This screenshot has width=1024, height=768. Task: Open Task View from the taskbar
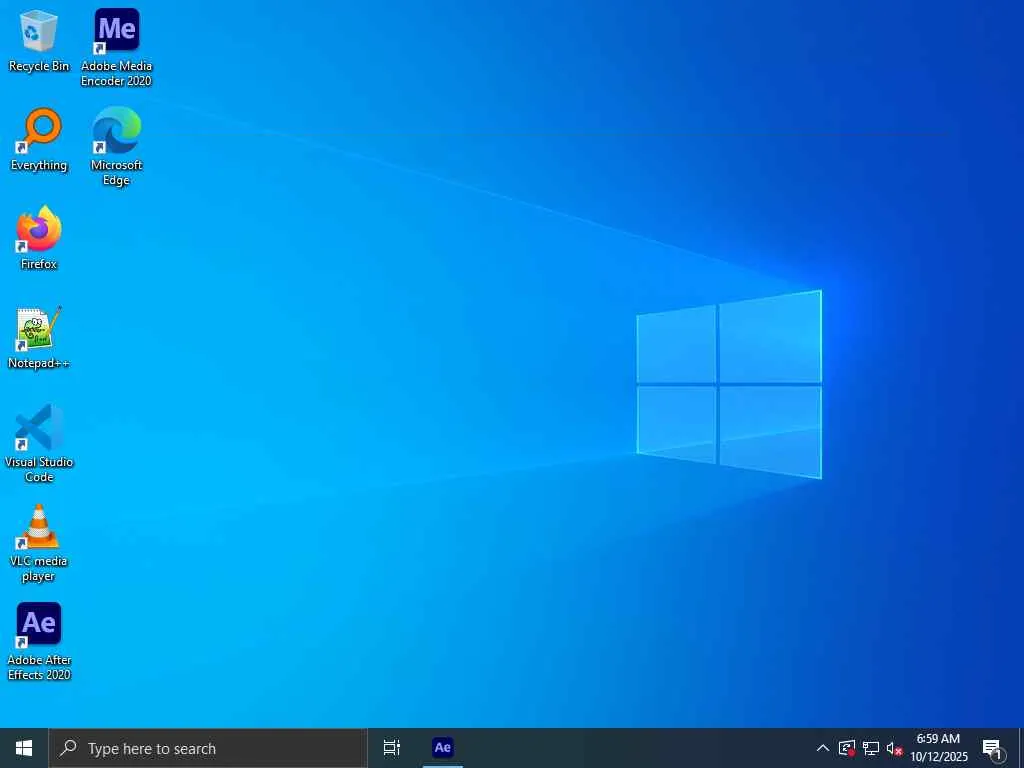point(392,748)
